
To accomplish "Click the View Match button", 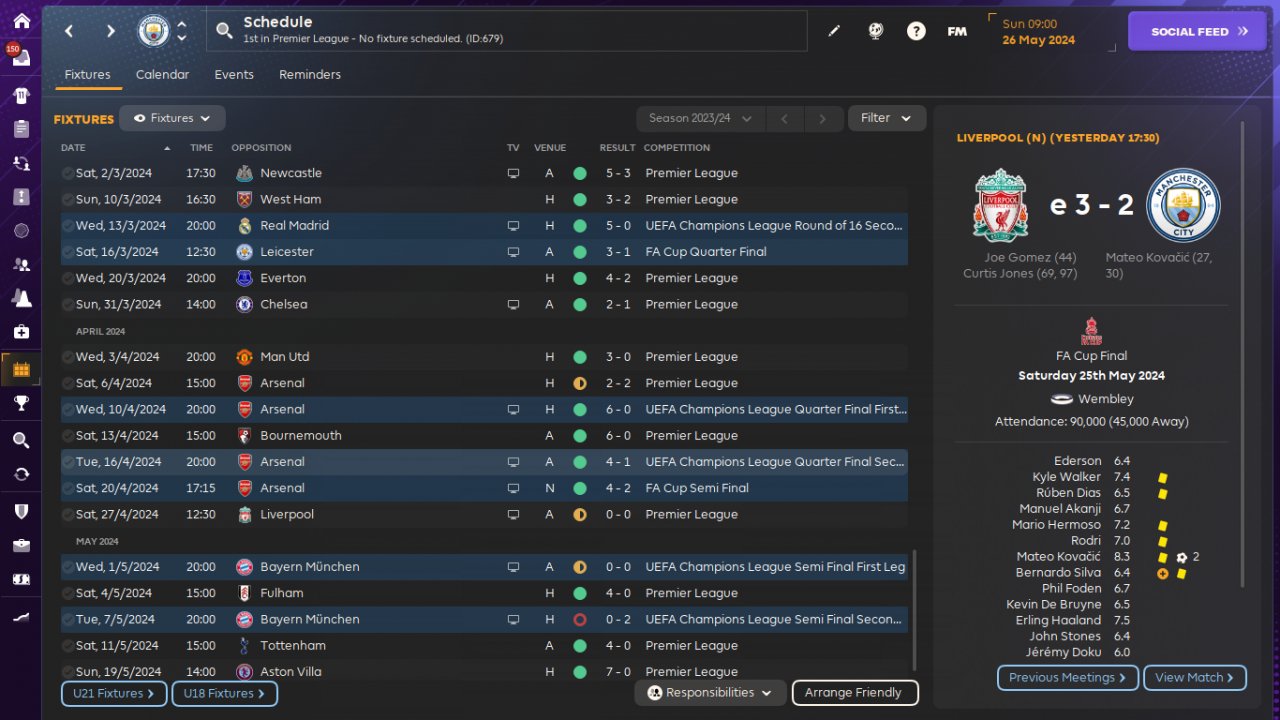I will [1195, 678].
